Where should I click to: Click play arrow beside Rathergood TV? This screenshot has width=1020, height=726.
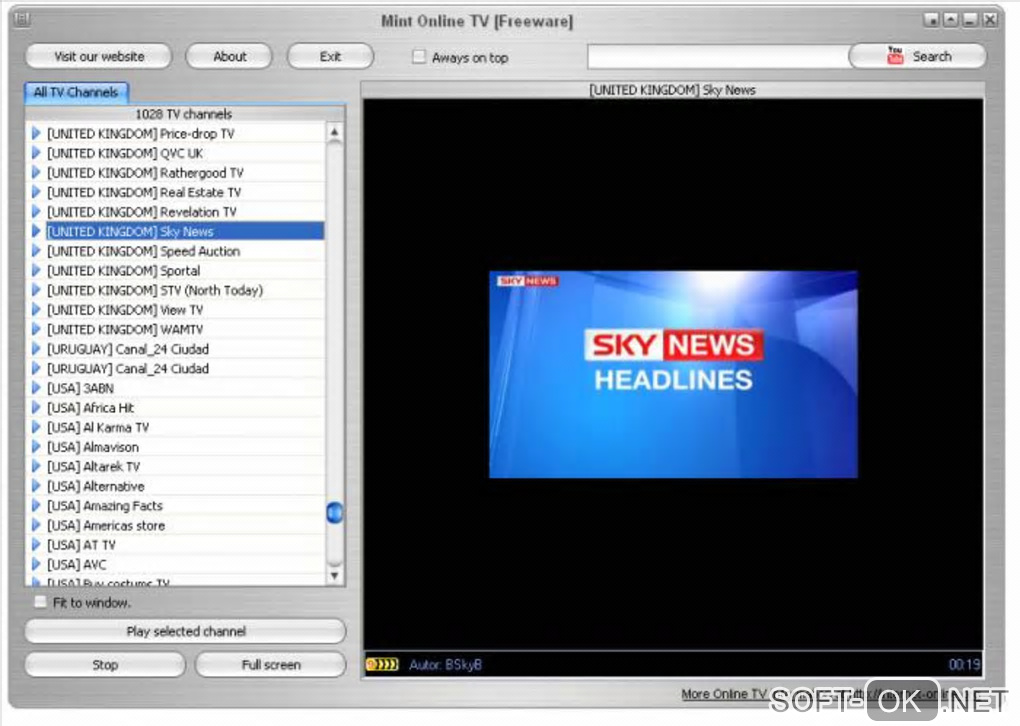click(36, 172)
